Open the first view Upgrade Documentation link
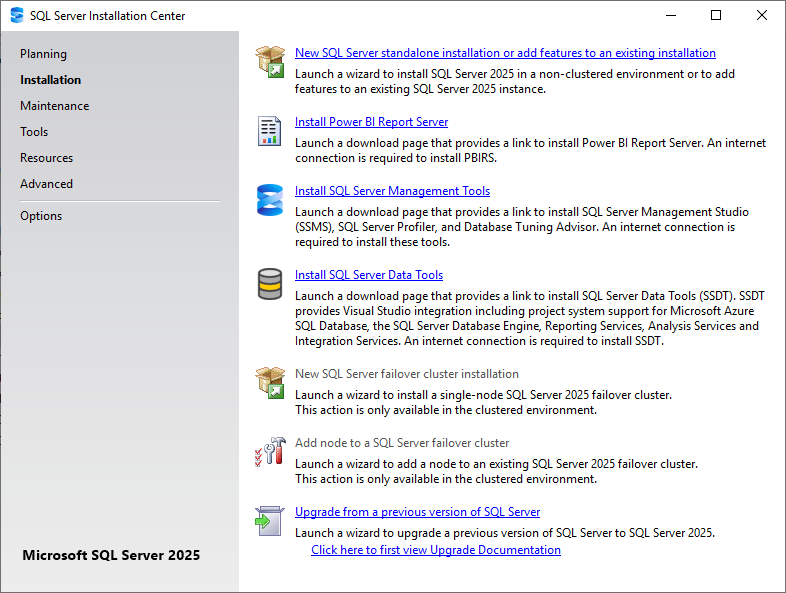 [x=435, y=550]
